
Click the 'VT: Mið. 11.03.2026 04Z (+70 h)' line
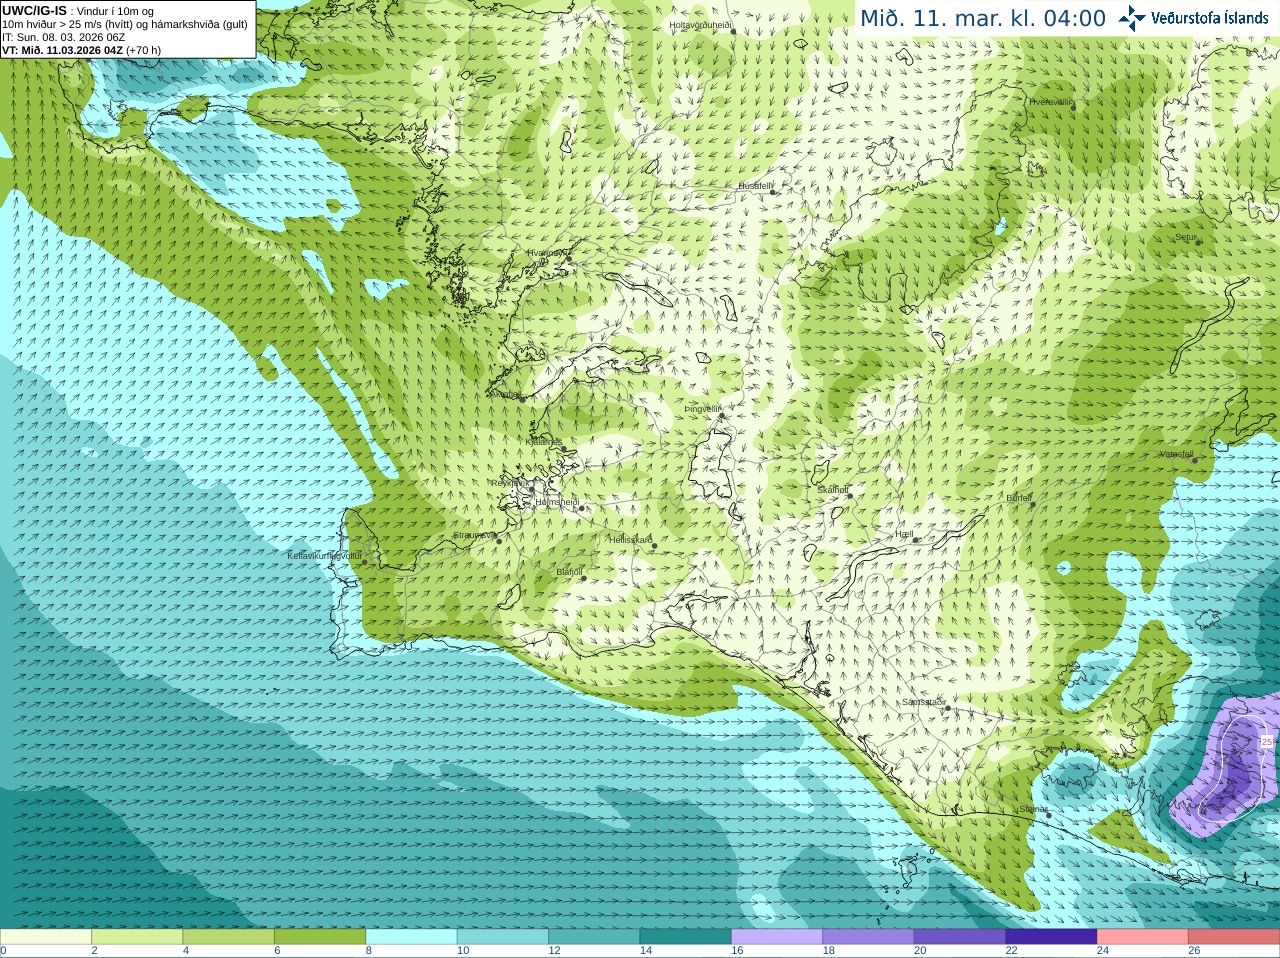pyautogui.click(x=82, y=50)
